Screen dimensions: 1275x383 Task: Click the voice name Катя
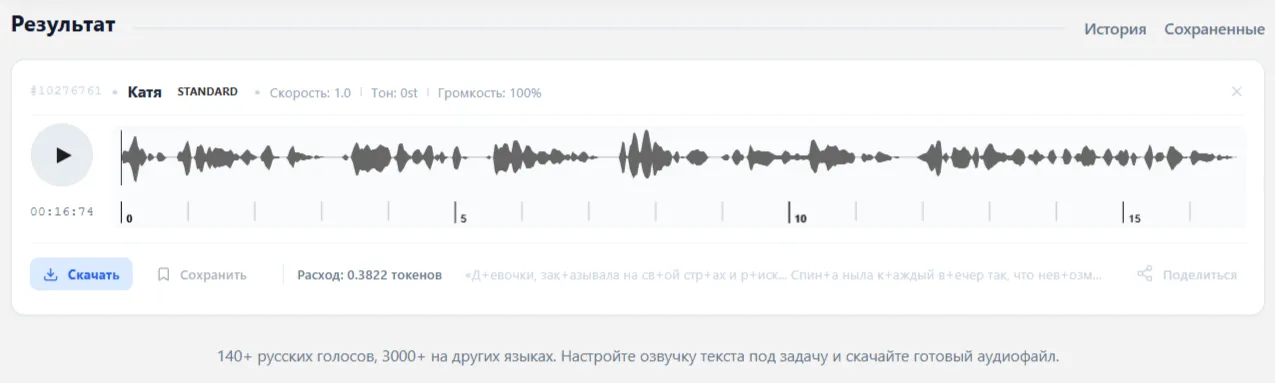tap(145, 92)
